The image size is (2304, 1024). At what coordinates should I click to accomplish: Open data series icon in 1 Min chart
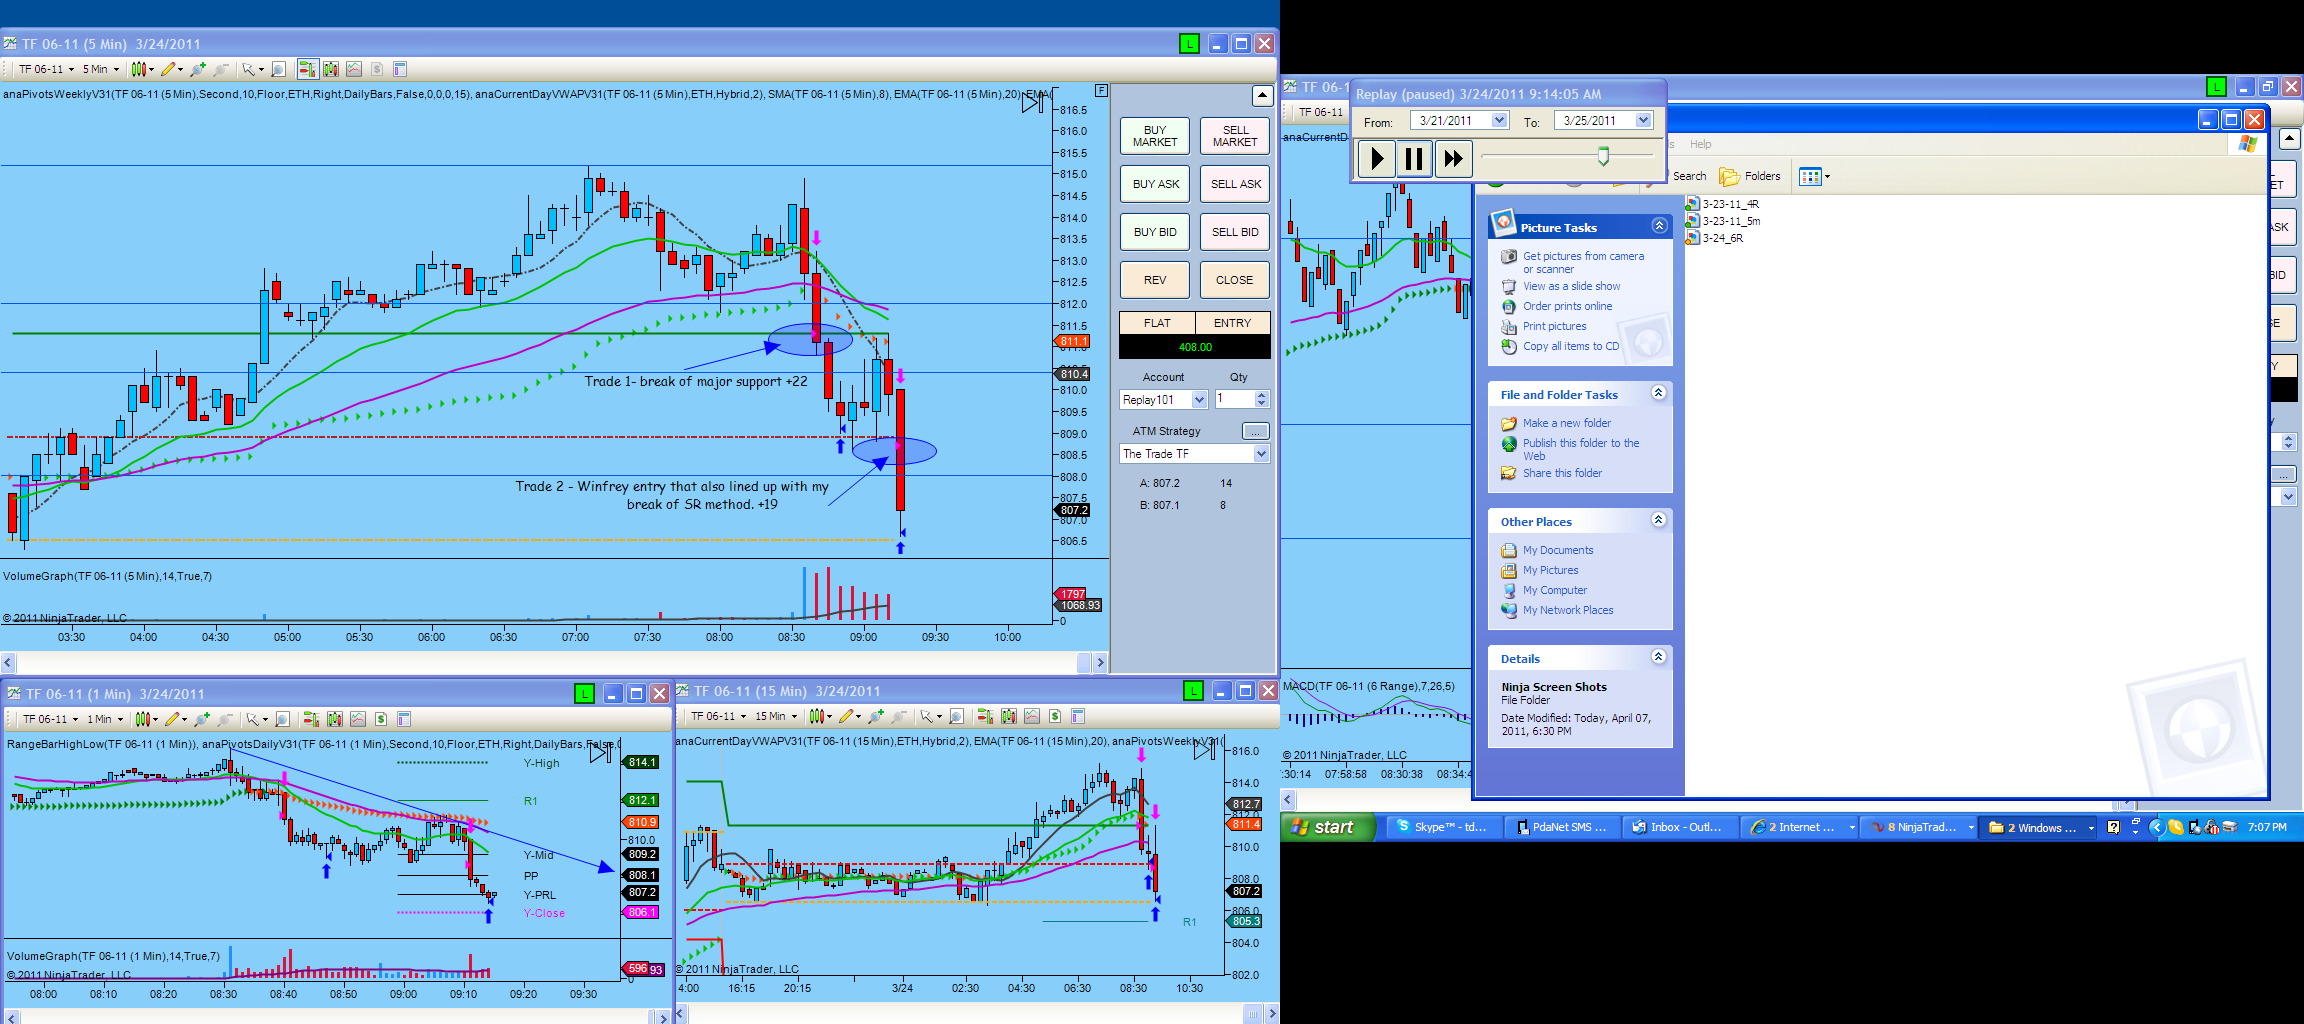point(335,719)
